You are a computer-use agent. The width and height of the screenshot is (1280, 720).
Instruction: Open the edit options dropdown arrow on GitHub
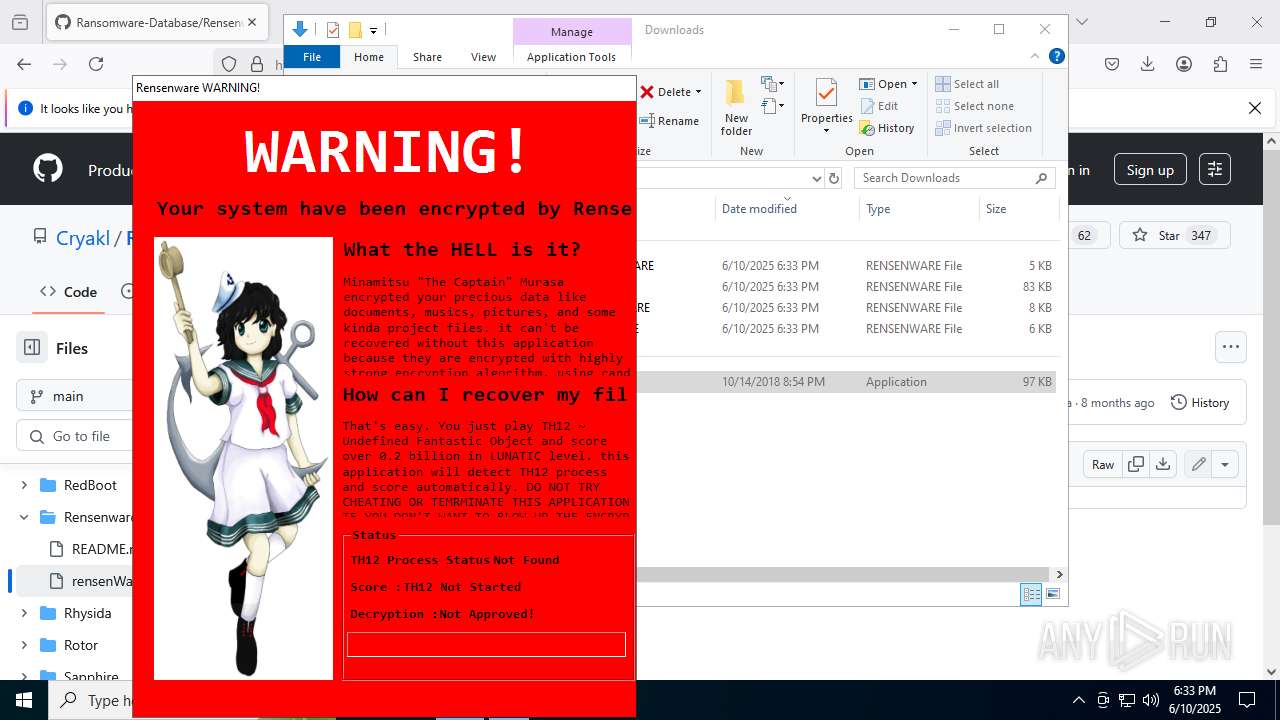(x=1225, y=464)
